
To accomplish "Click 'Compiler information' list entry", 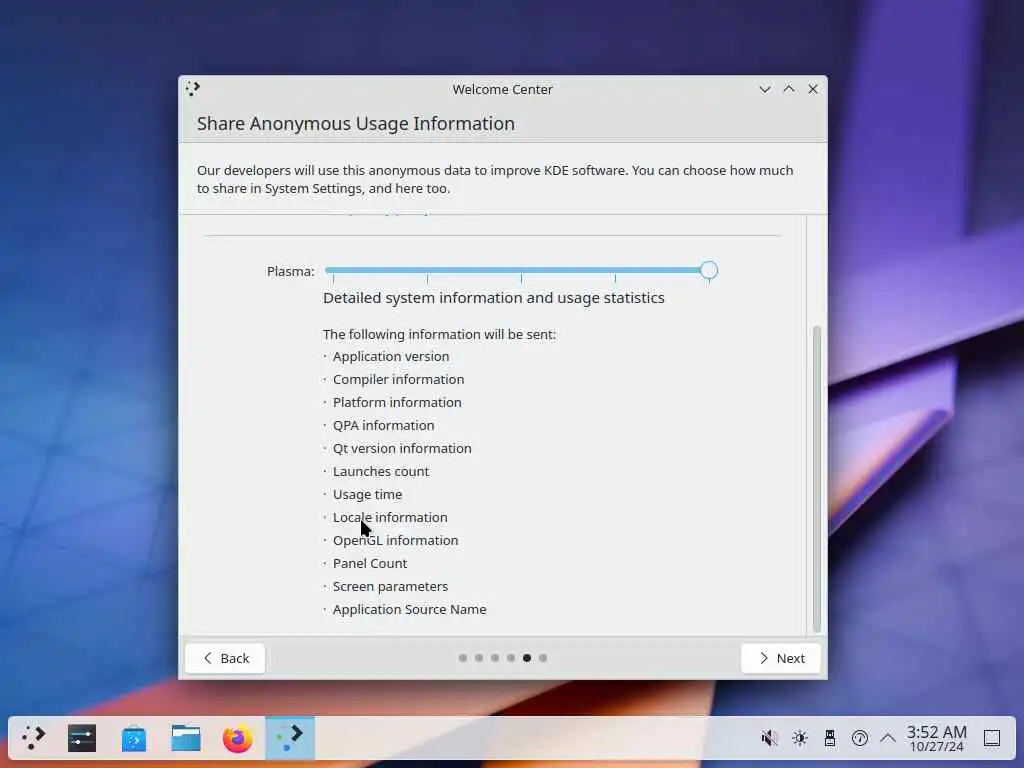I will (x=398, y=379).
